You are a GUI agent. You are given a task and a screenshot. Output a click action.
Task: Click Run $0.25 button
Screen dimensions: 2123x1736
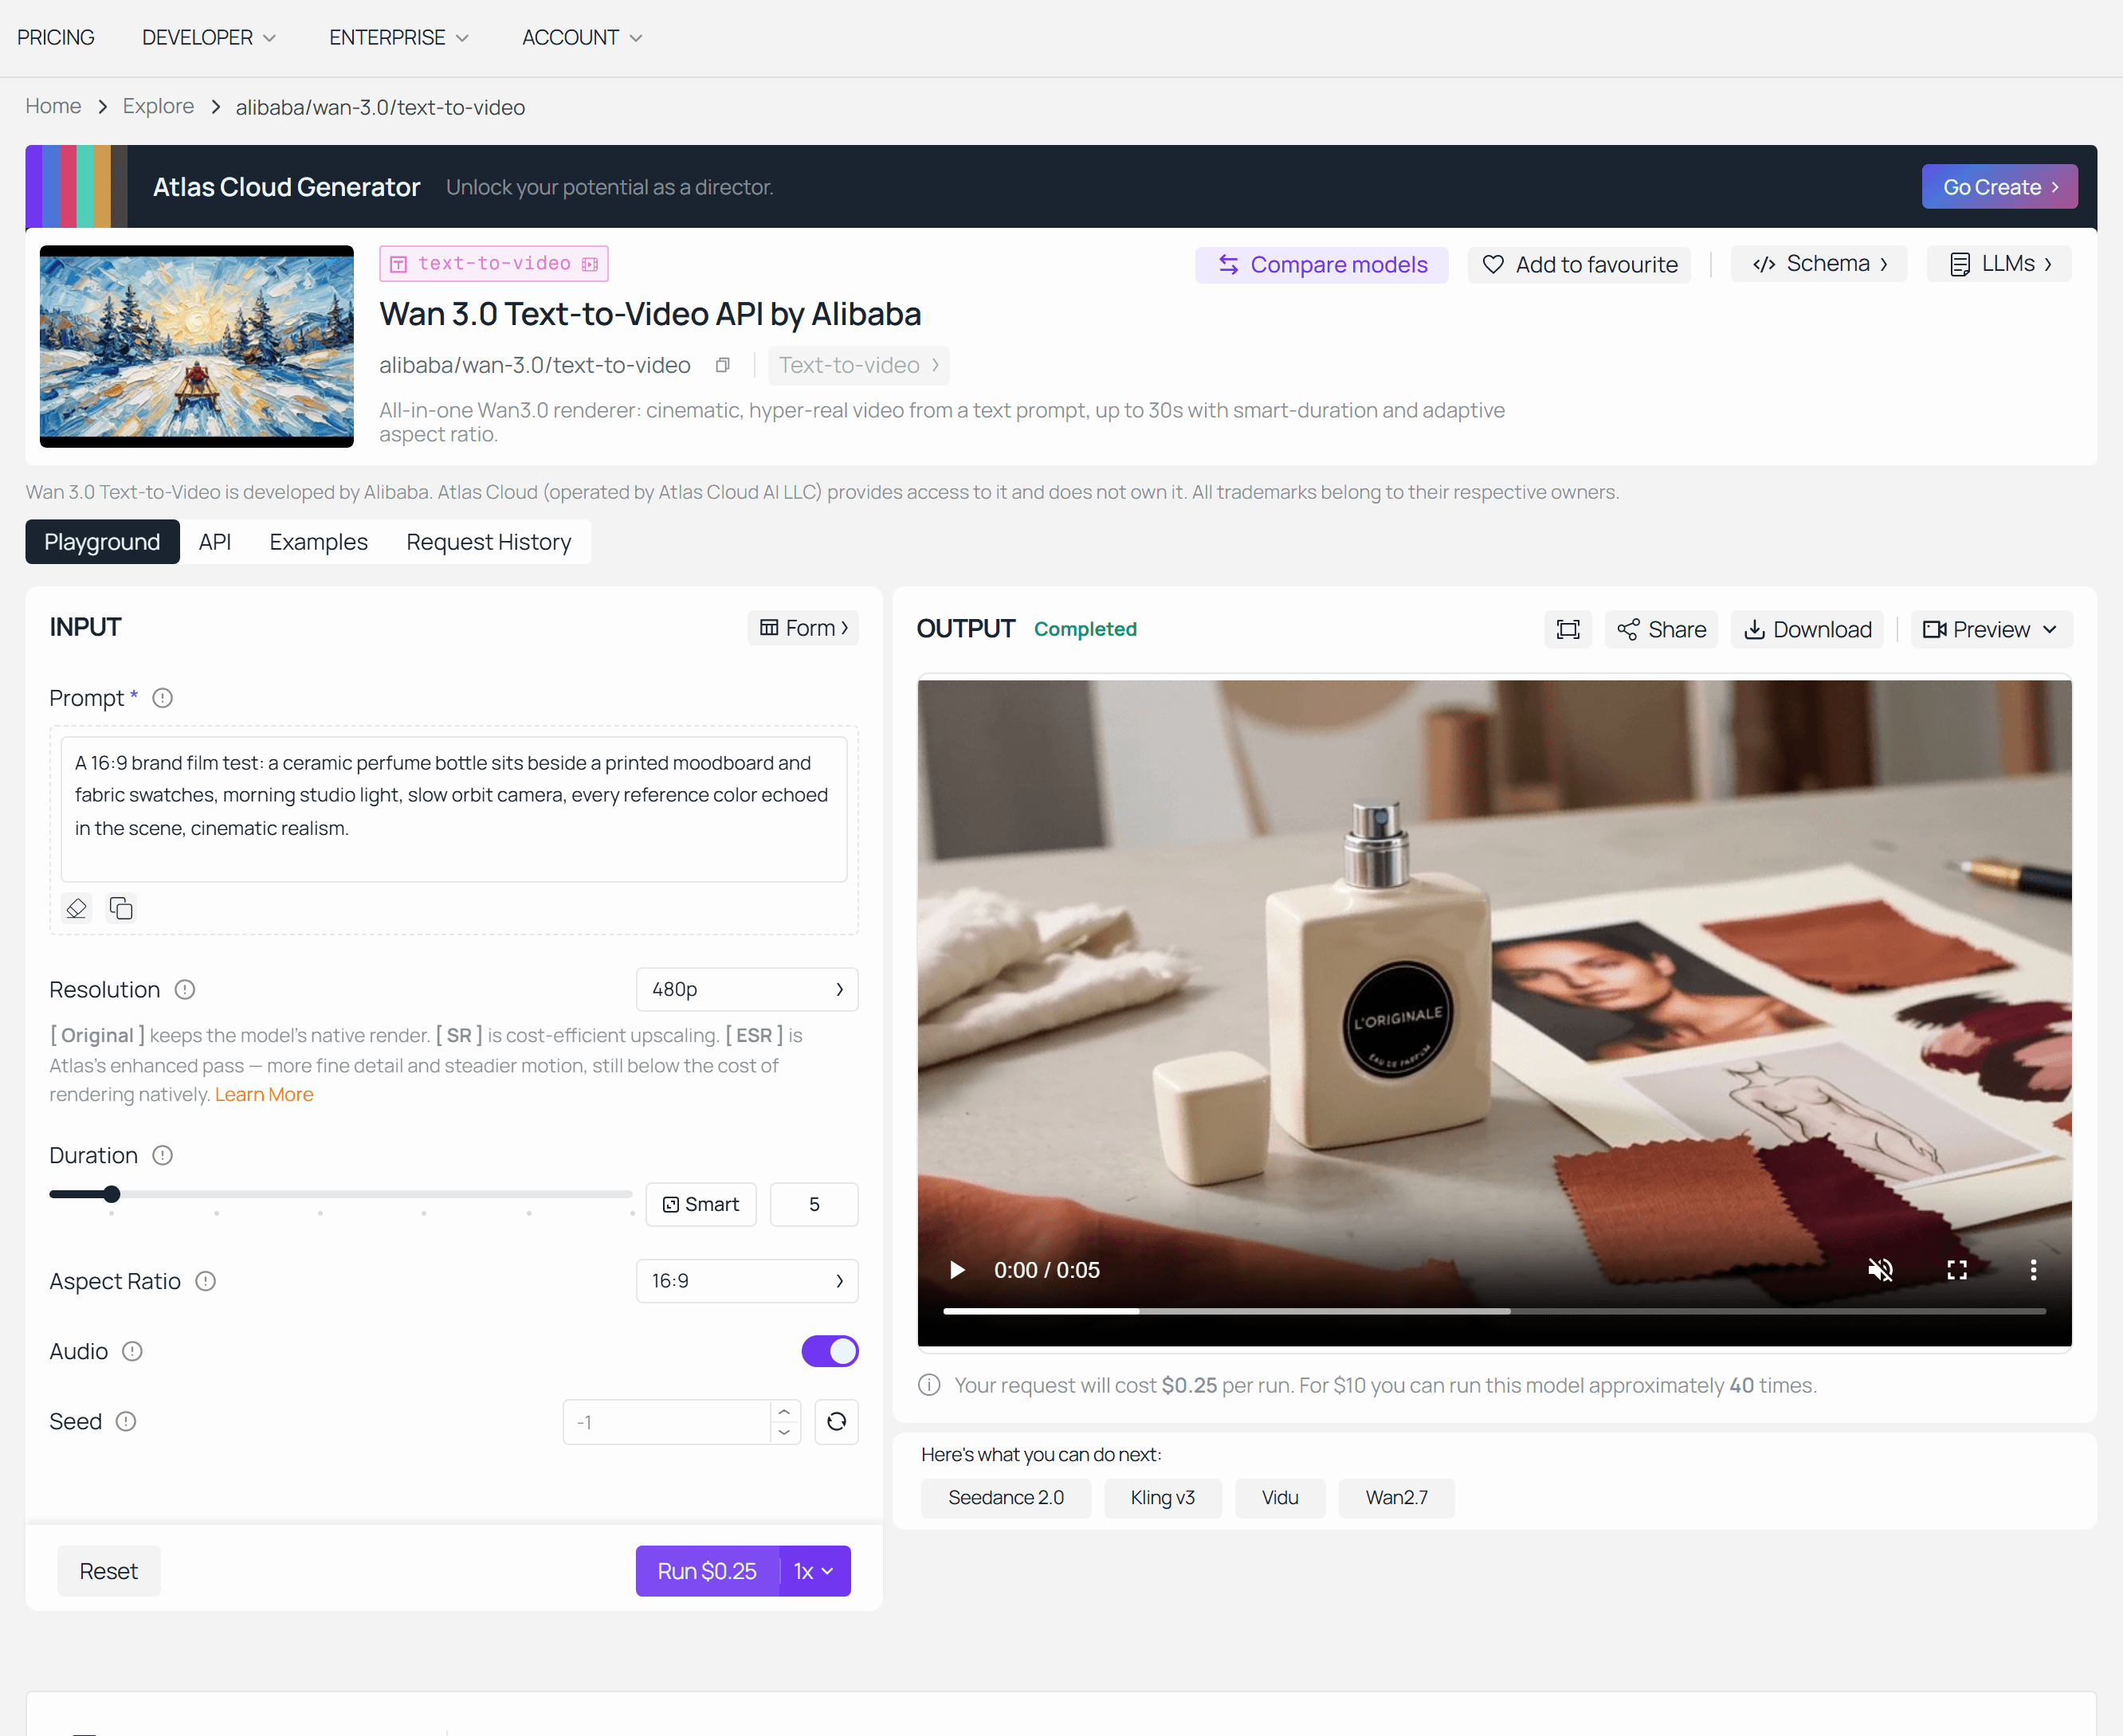[707, 1572]
